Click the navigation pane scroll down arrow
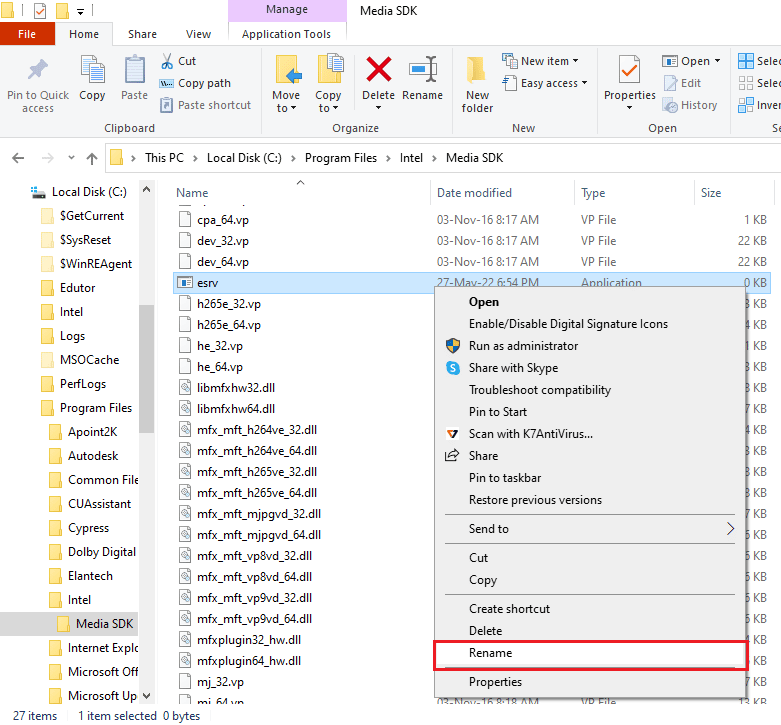Image resolution: width=781 pixels, height=725 pixels. pos(146,695)
